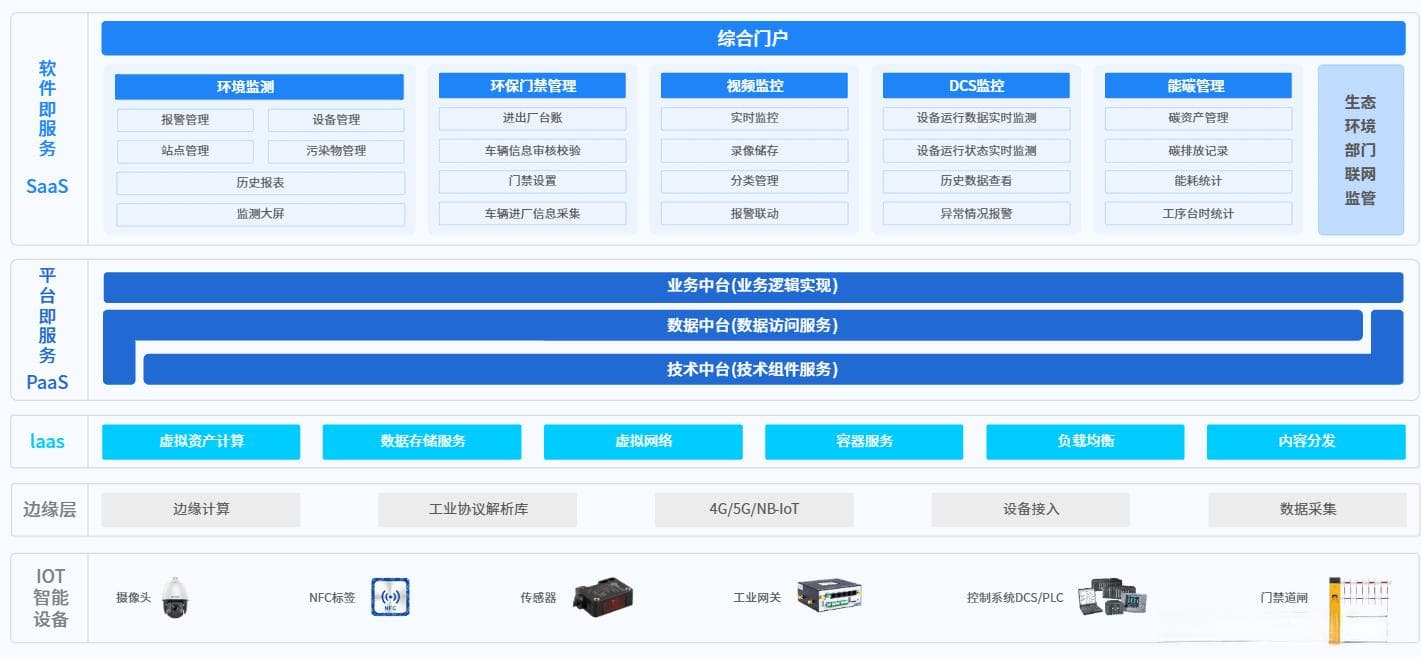Open 报警联动 item

[754, 213]
